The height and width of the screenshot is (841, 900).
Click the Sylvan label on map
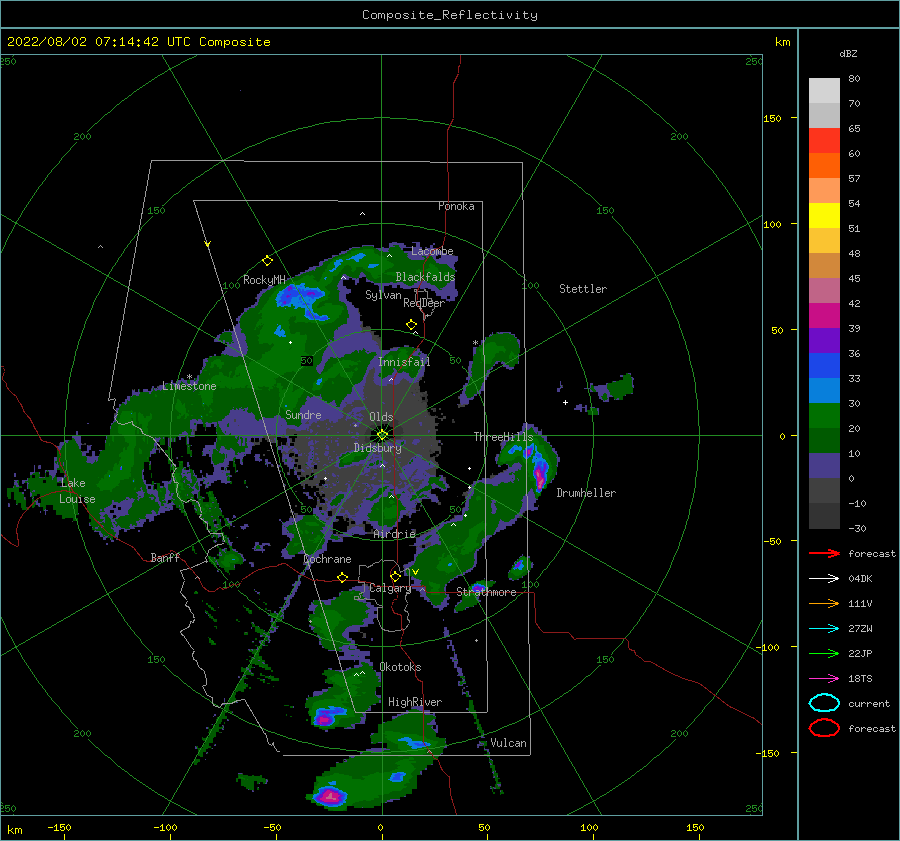pyautogui.click(x=383, y=295)
